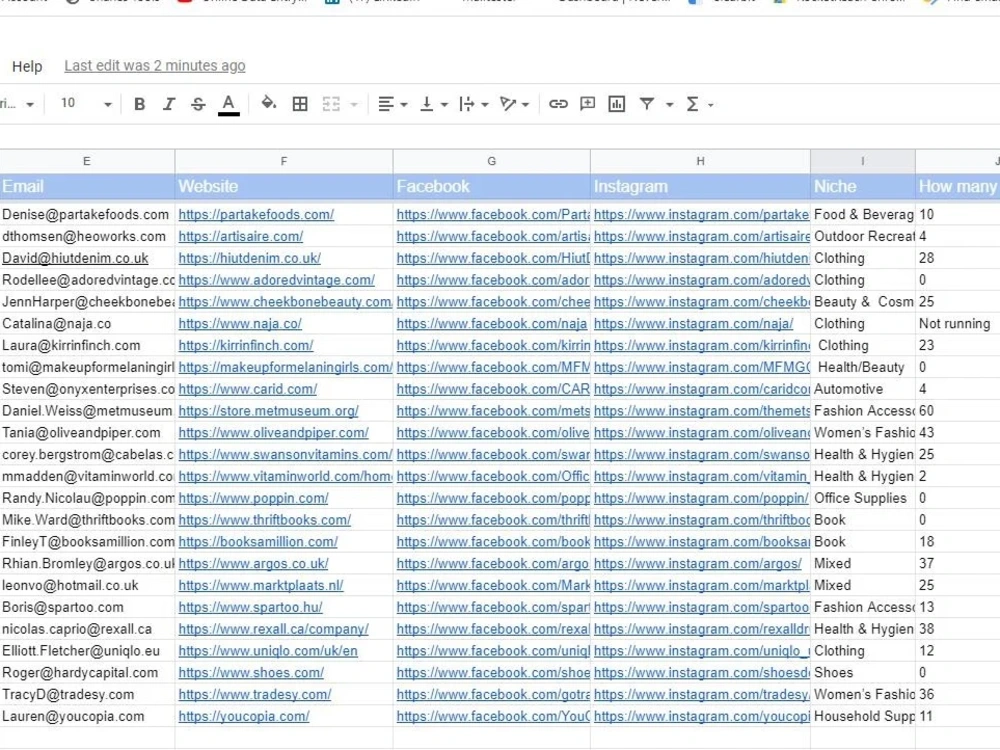Select Lauren@youcopia.com email cell
The height and width of the screenshot is (750, 1000).
(87, 716)
